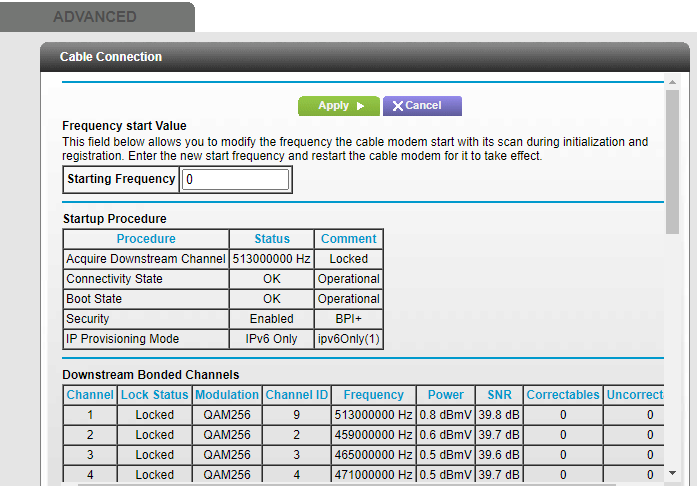Click the 459000000 Hz frequency cell
This screenshot has width=697, height=486.
(373, 435)
